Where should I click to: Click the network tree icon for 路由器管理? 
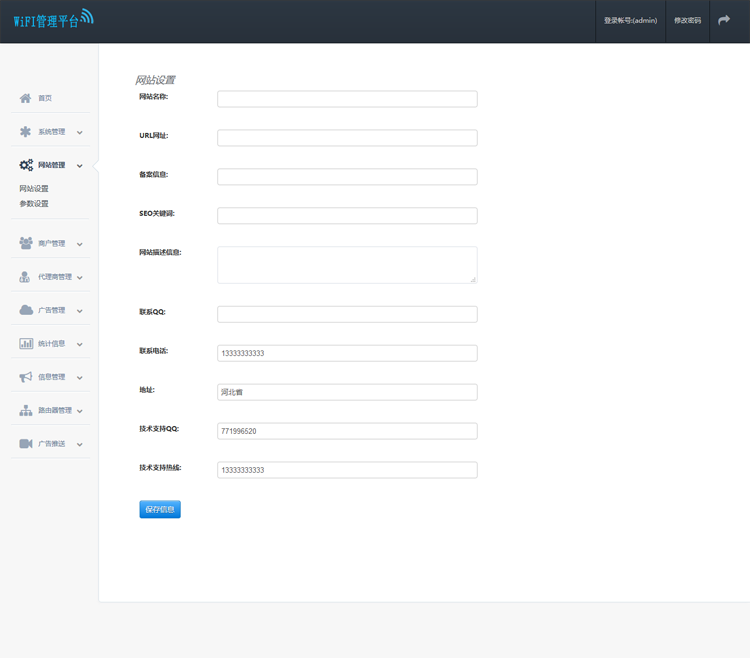click(26, 410)
